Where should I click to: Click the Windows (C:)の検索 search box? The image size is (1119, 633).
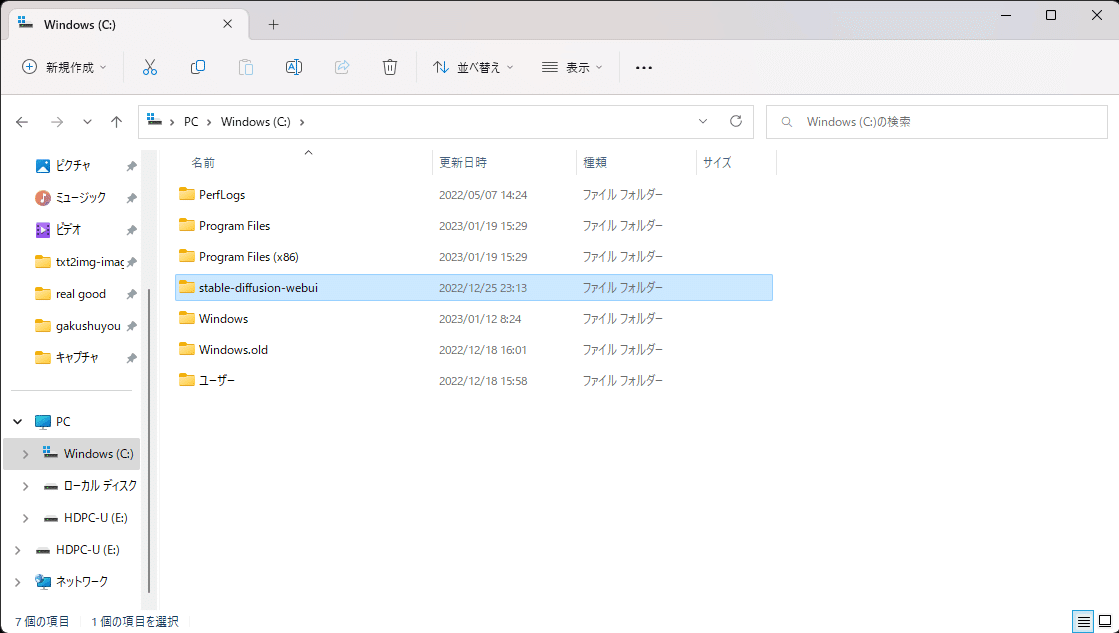[x=936, y=122]
